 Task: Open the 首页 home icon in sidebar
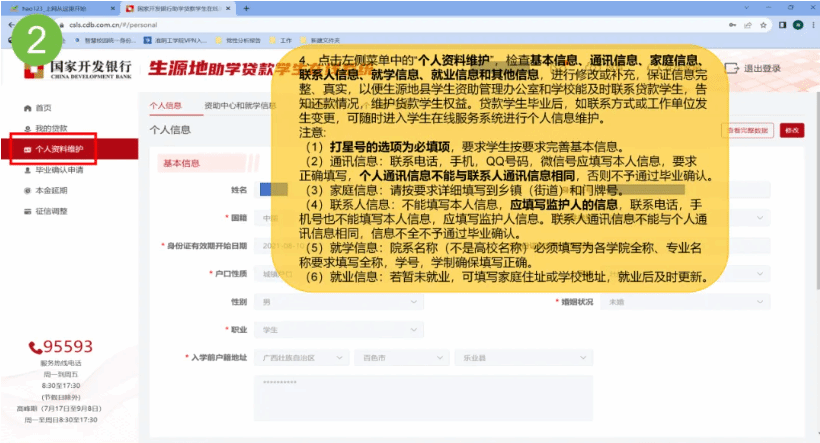28,108
